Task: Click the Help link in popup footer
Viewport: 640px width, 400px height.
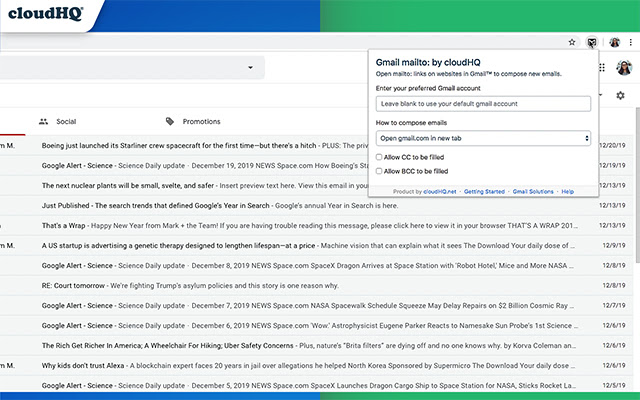Action: click(x=567, y=191)
